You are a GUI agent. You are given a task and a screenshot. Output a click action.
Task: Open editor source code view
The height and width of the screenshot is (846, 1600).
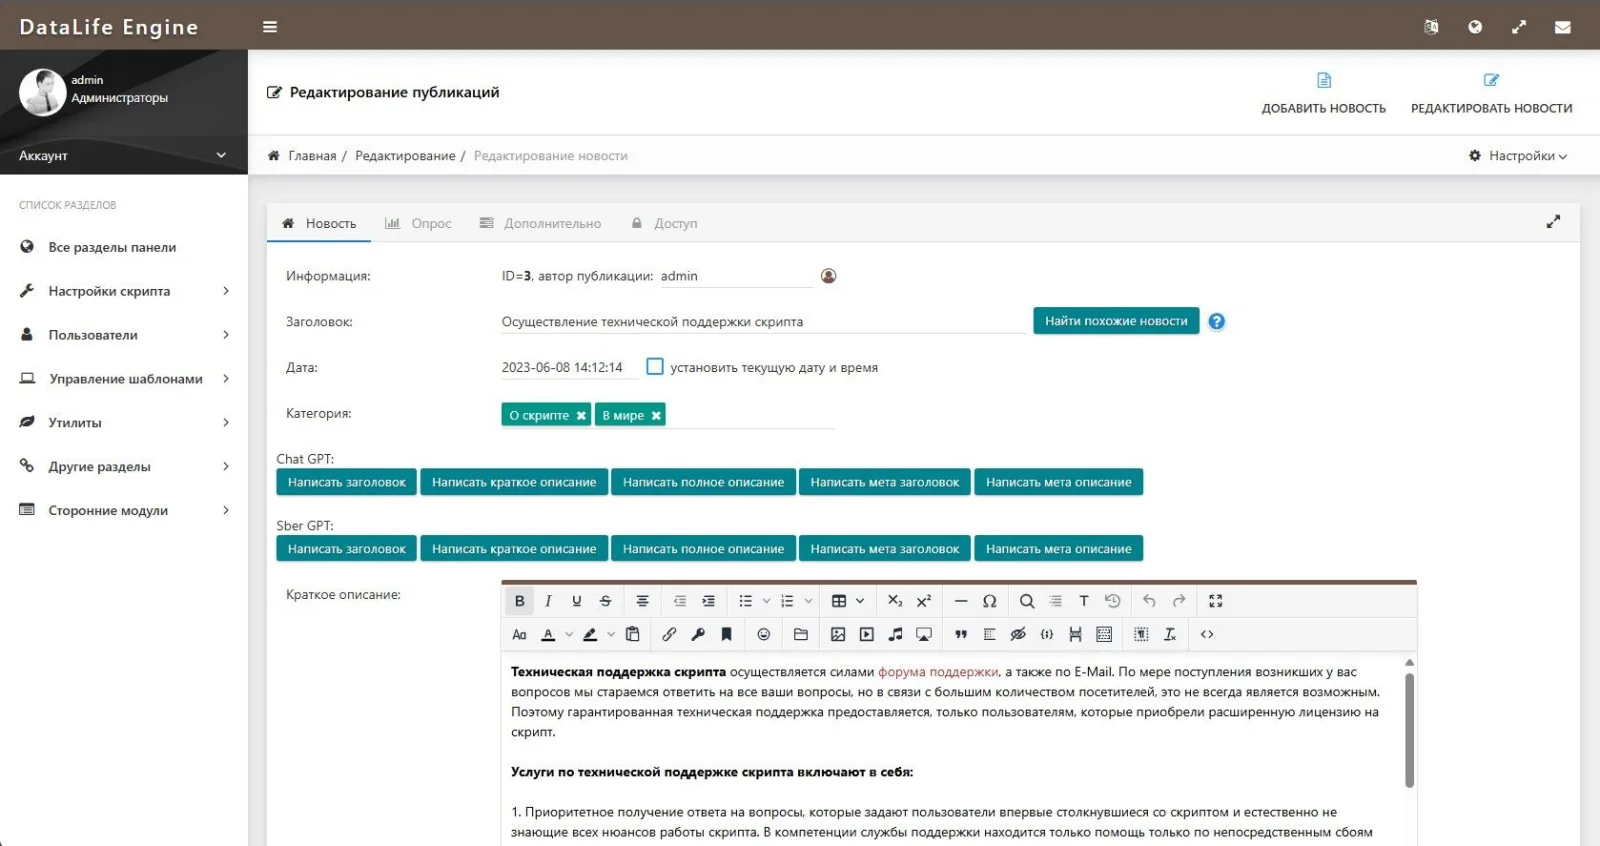pos(1207,634)
